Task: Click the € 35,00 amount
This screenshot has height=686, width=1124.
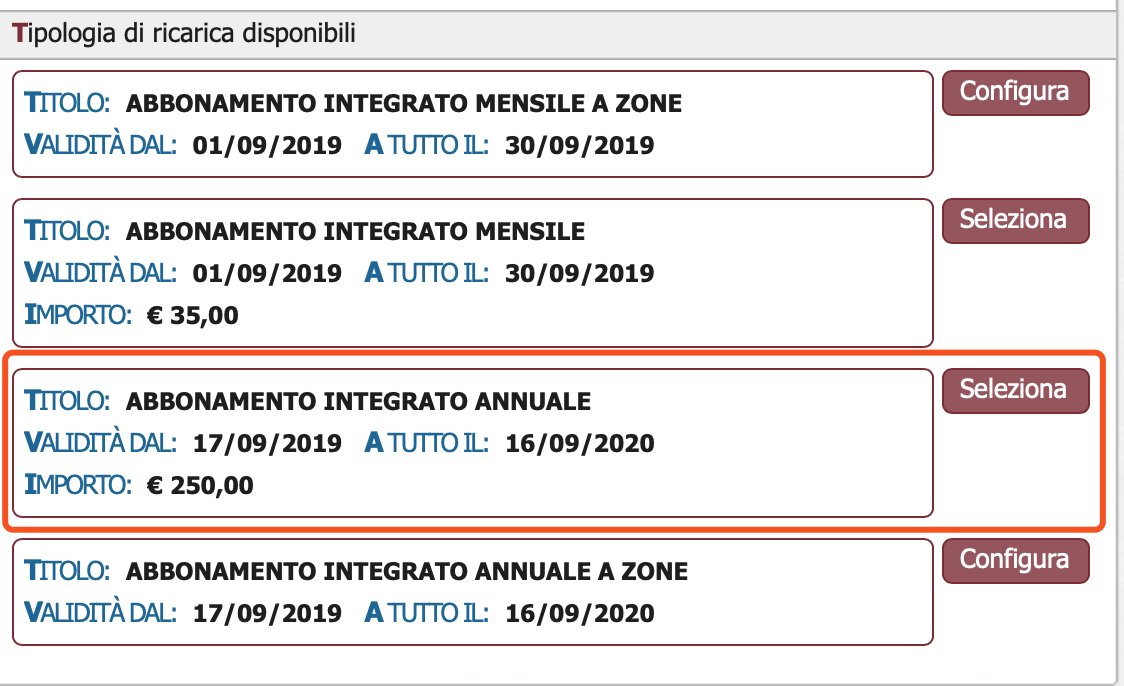Action: [x=192, y=315]
